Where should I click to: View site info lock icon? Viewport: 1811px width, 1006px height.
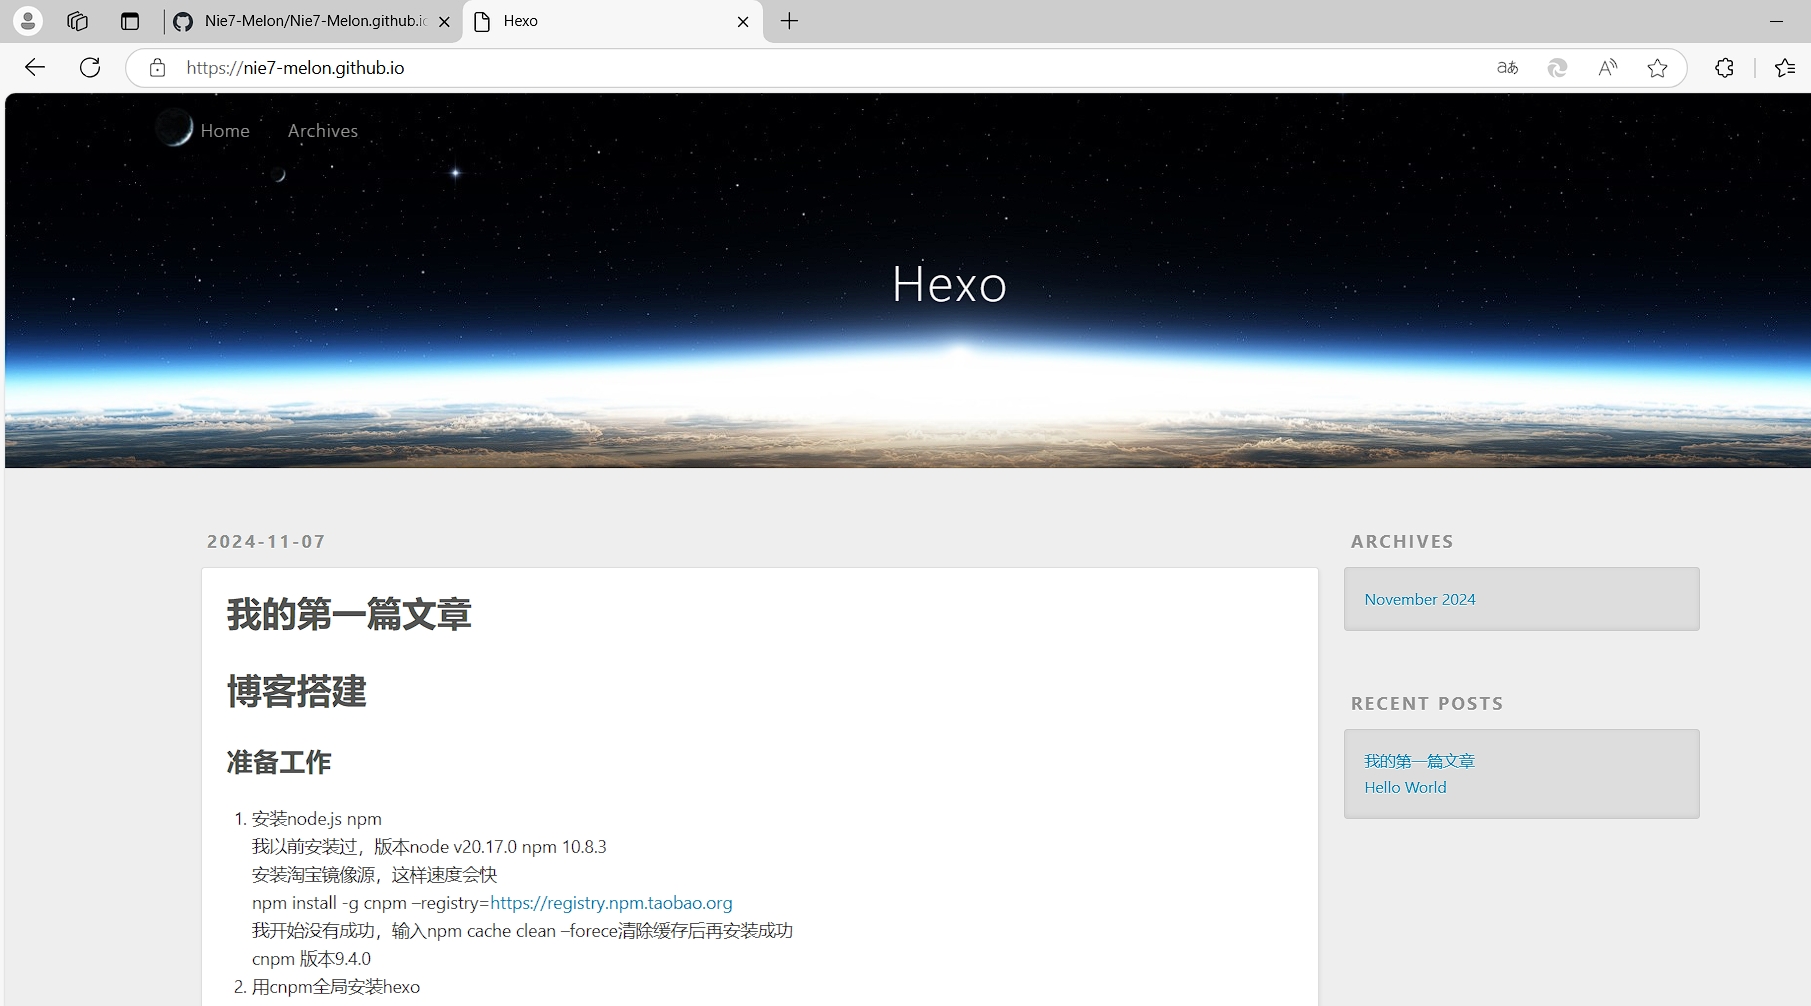click(157, 67)
